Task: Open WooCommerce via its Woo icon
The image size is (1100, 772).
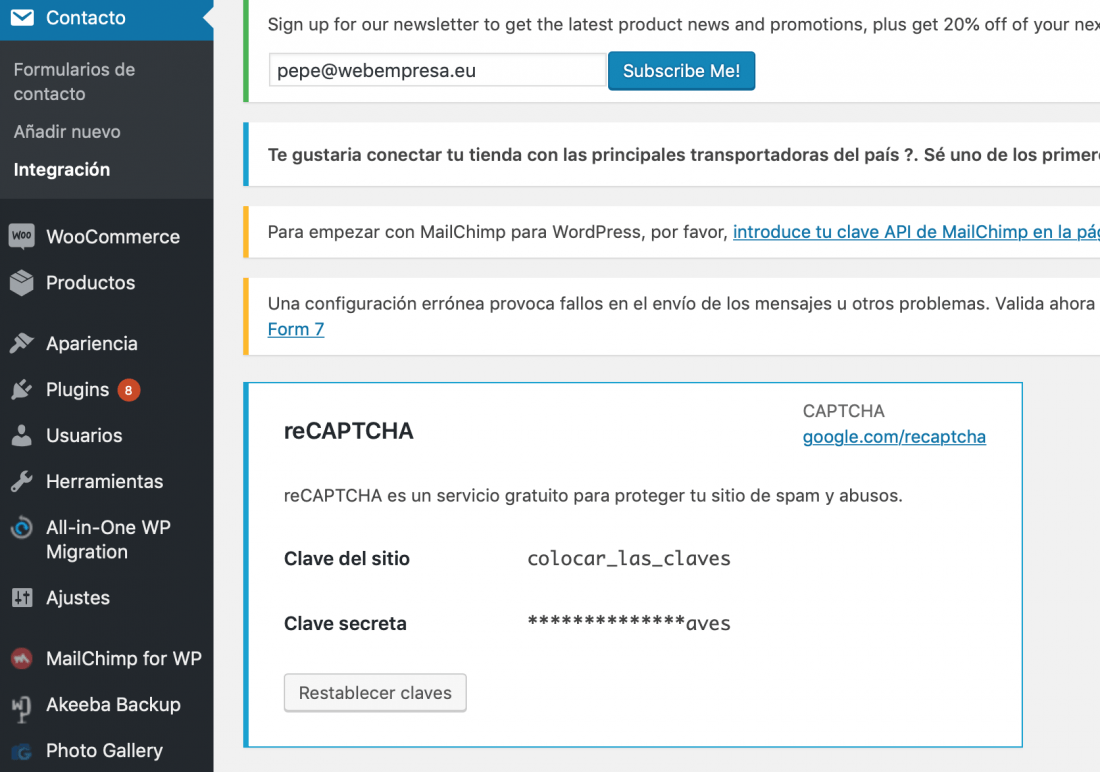Action: 22,236
